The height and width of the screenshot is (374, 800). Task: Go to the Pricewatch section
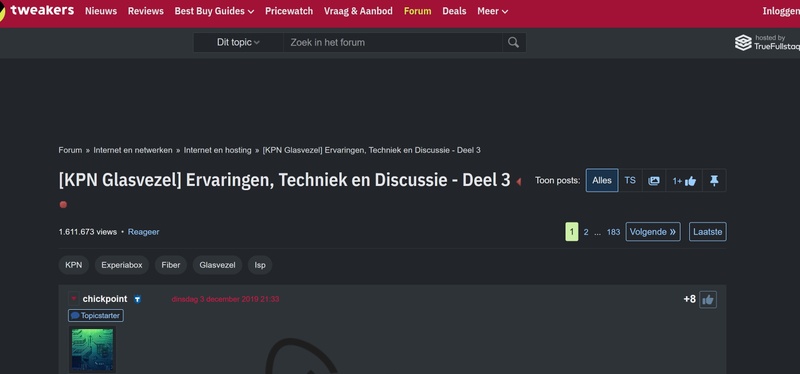289,11
